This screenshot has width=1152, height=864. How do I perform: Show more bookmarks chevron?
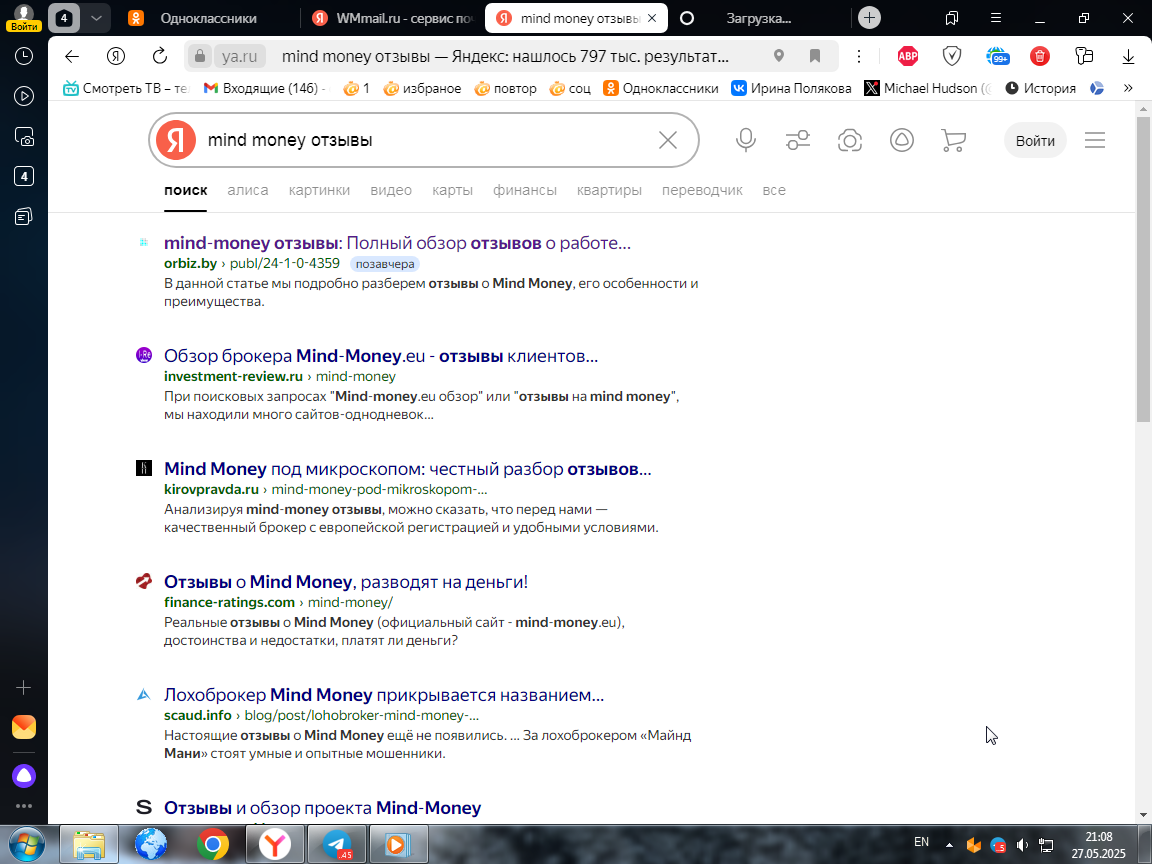click(x=1128, y=88)
